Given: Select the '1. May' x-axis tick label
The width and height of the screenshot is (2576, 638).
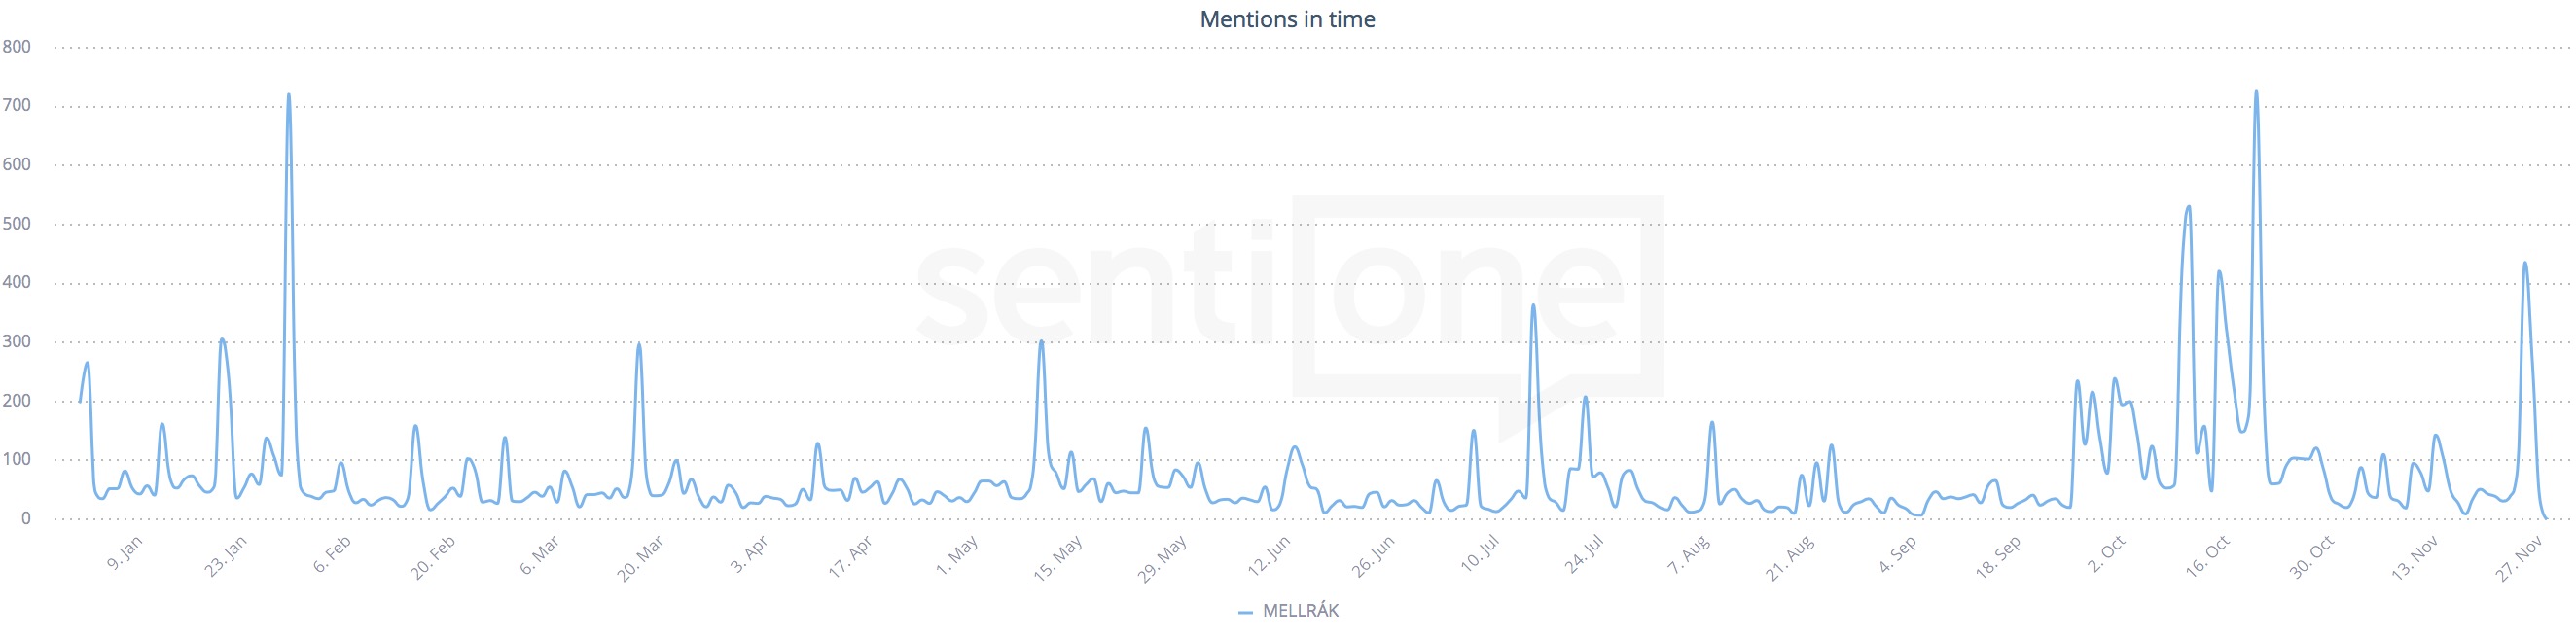Looking at the screenshot, I should tap(957, 555).
